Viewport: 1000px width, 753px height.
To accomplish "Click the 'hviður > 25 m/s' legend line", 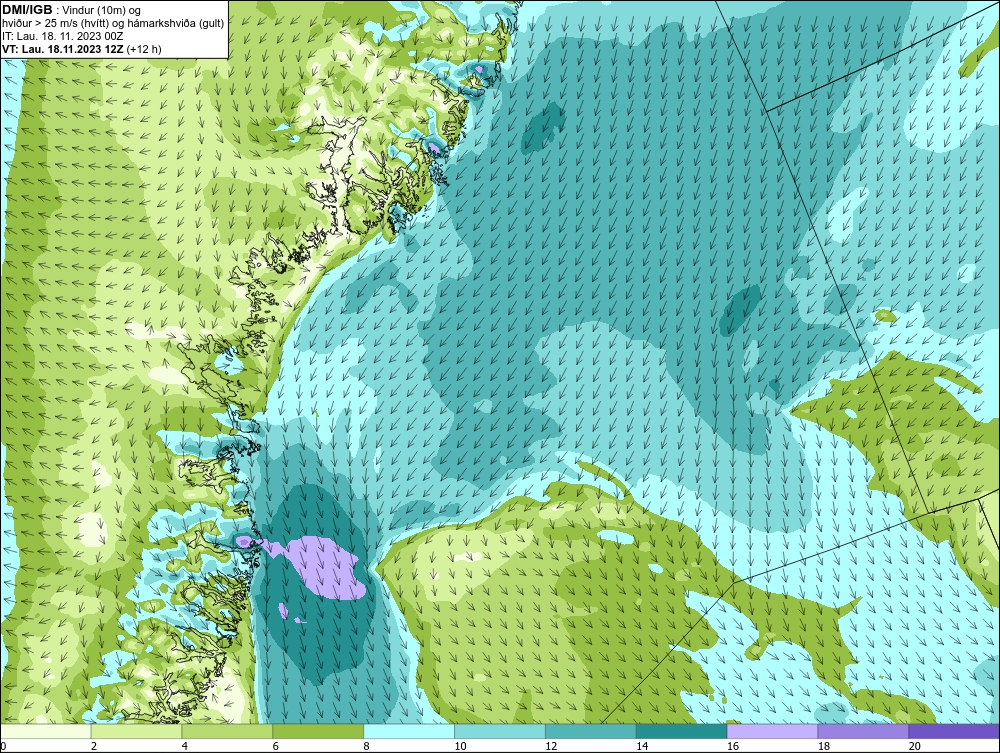I will (x=113, y=24).
